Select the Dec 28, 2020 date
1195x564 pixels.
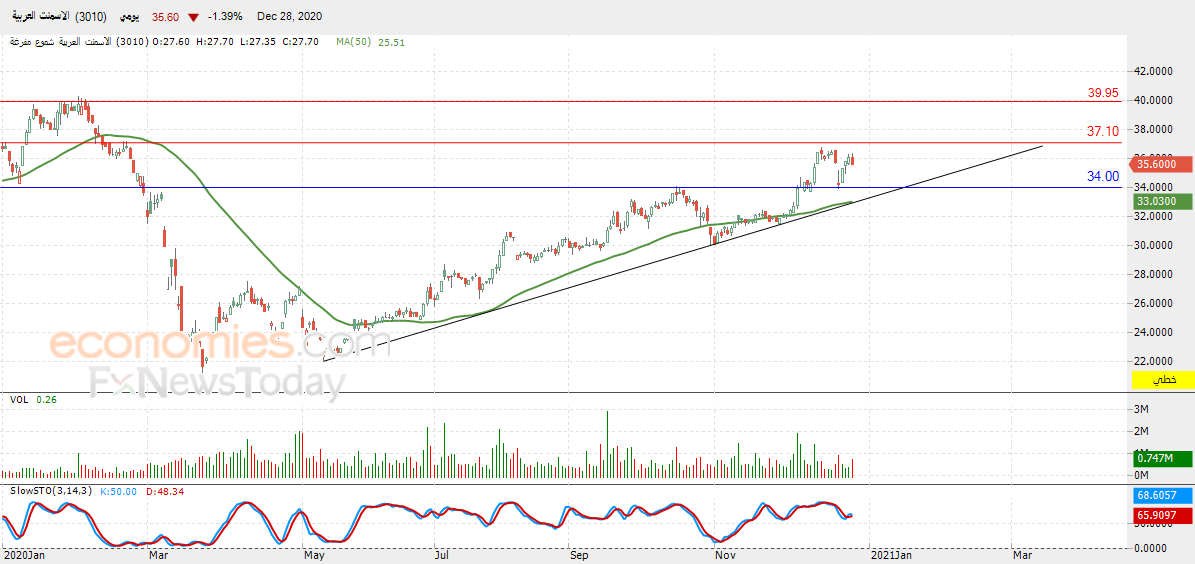click(290, 17)
